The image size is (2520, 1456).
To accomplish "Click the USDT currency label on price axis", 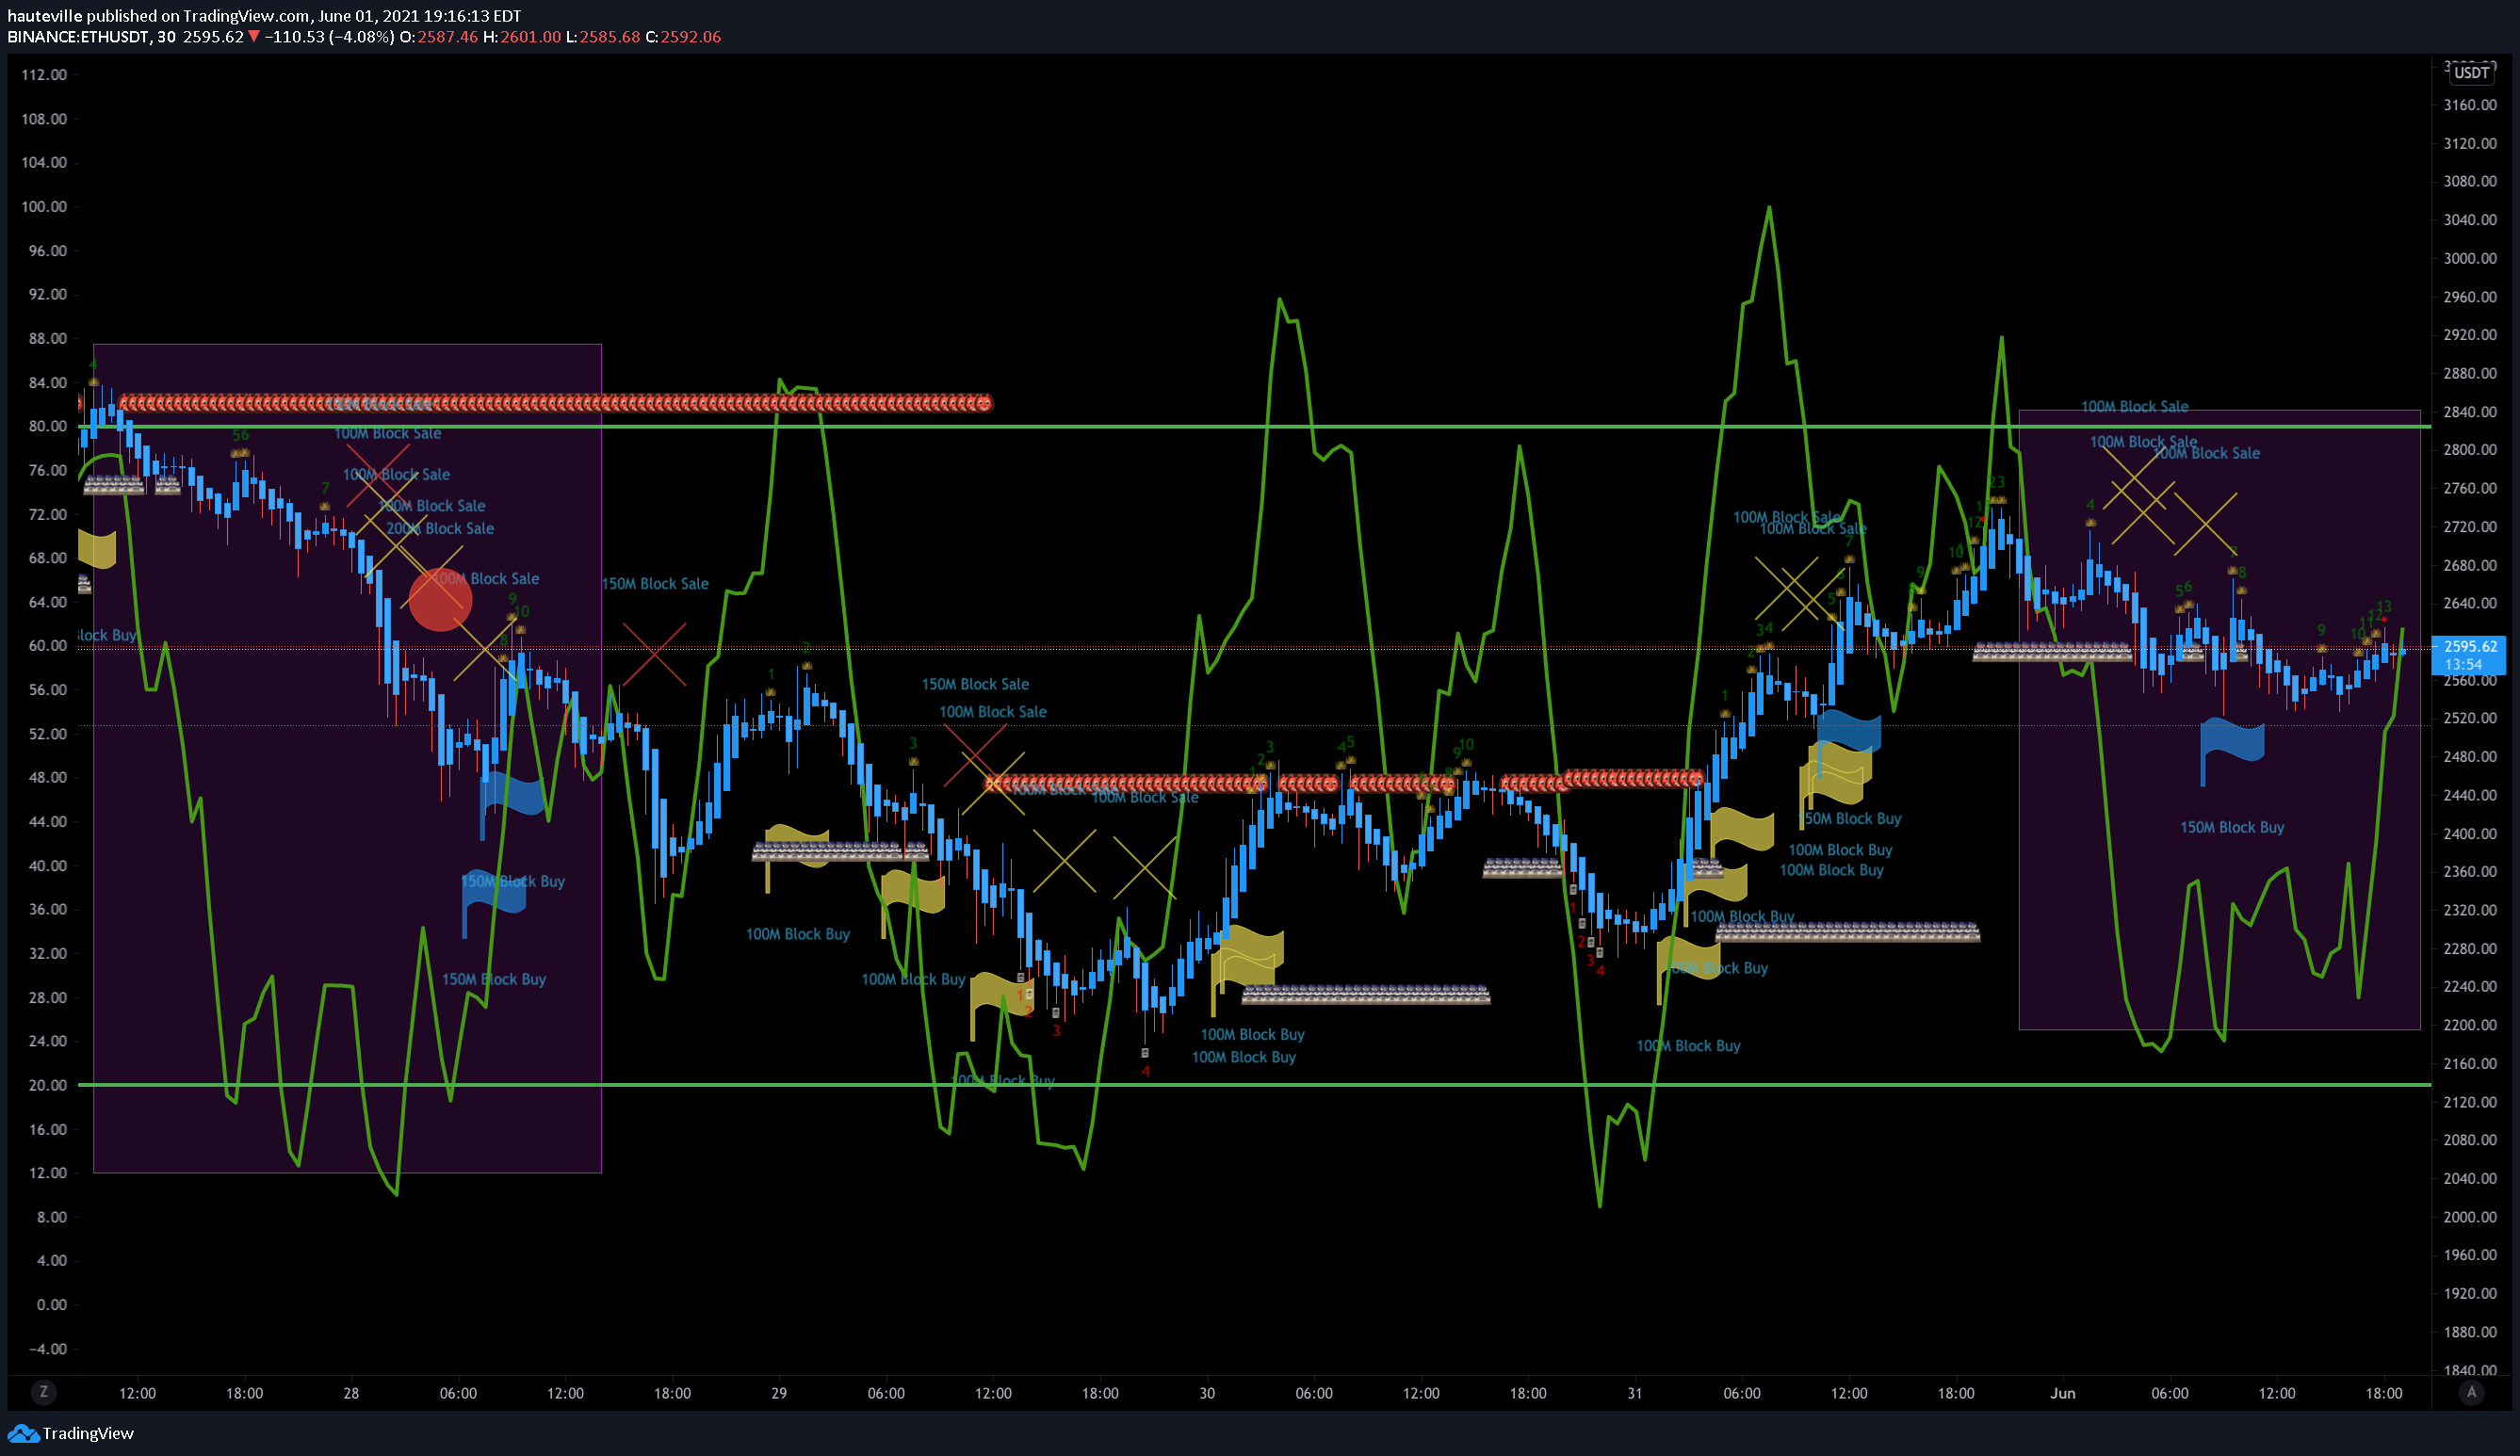I will pos(2471,73).
